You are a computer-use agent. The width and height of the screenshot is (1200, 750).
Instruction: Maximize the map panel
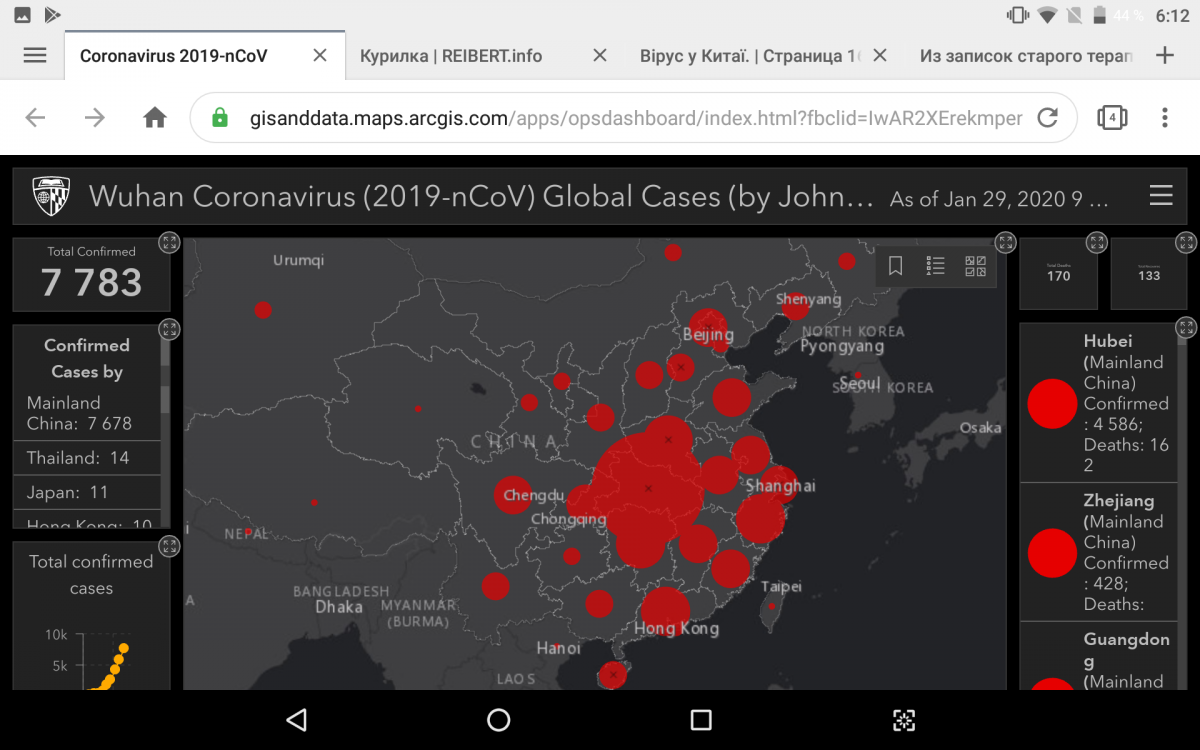point(1005,242)
